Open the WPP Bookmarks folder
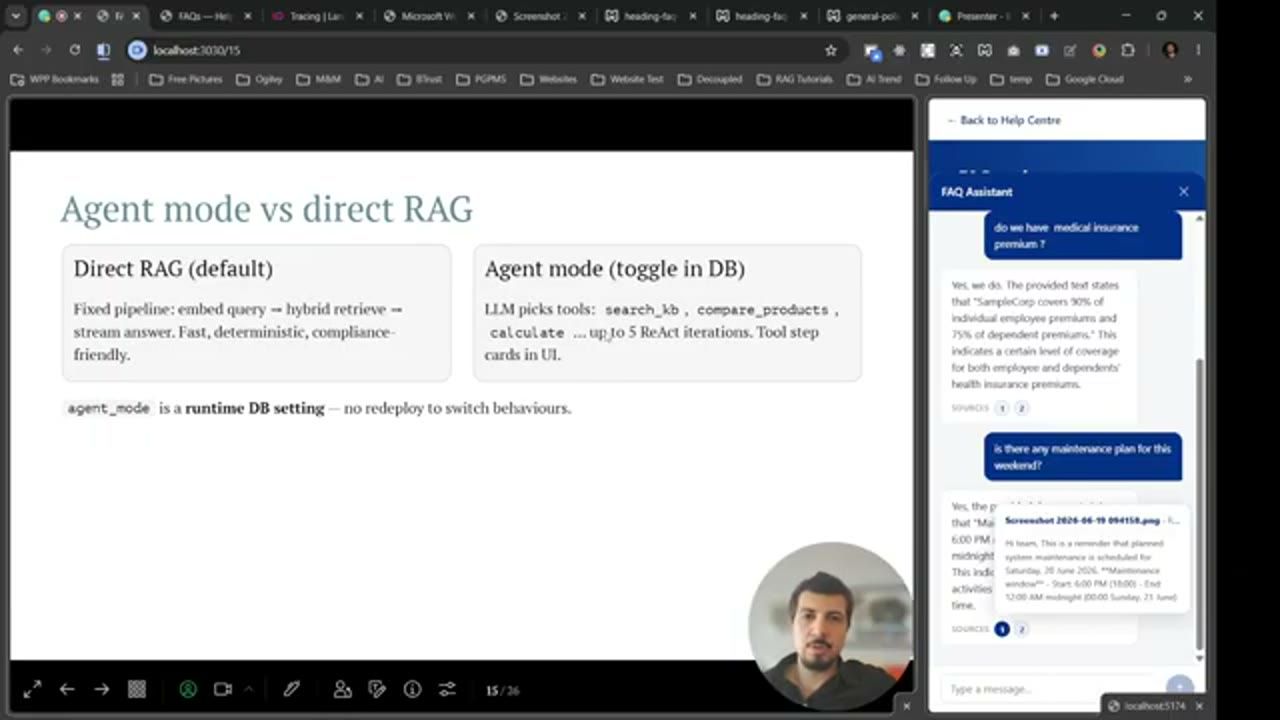The height and width of the screenshot is (720, 1280). [54, 79]
